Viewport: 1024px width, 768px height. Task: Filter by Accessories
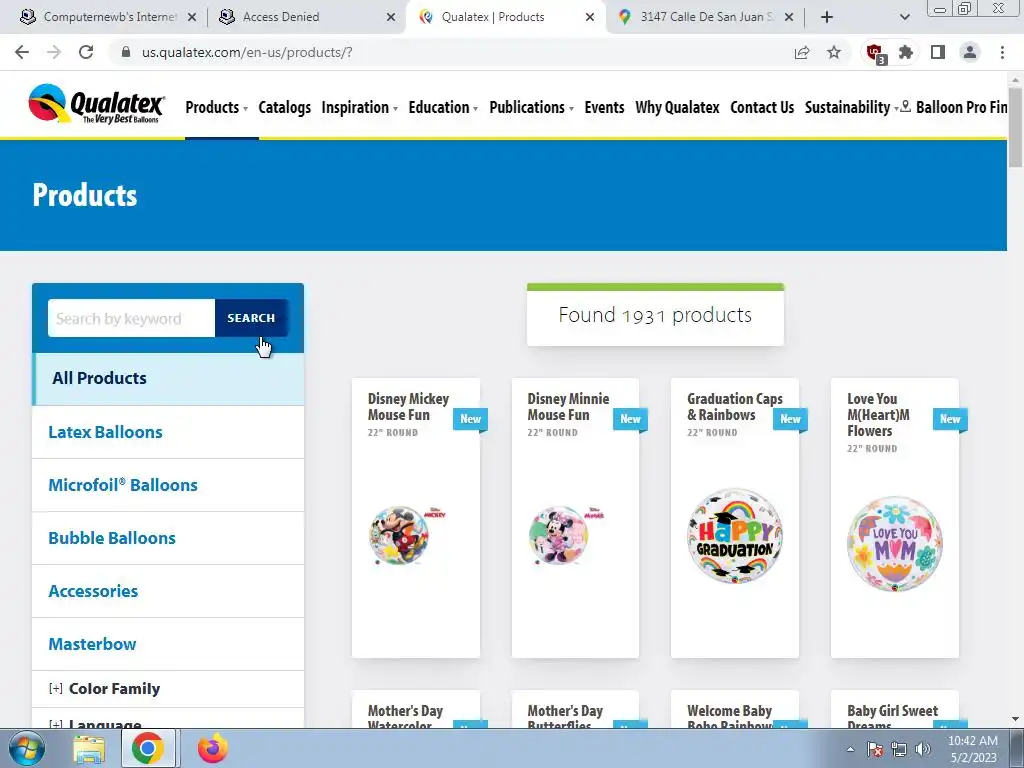coord(168,591)
